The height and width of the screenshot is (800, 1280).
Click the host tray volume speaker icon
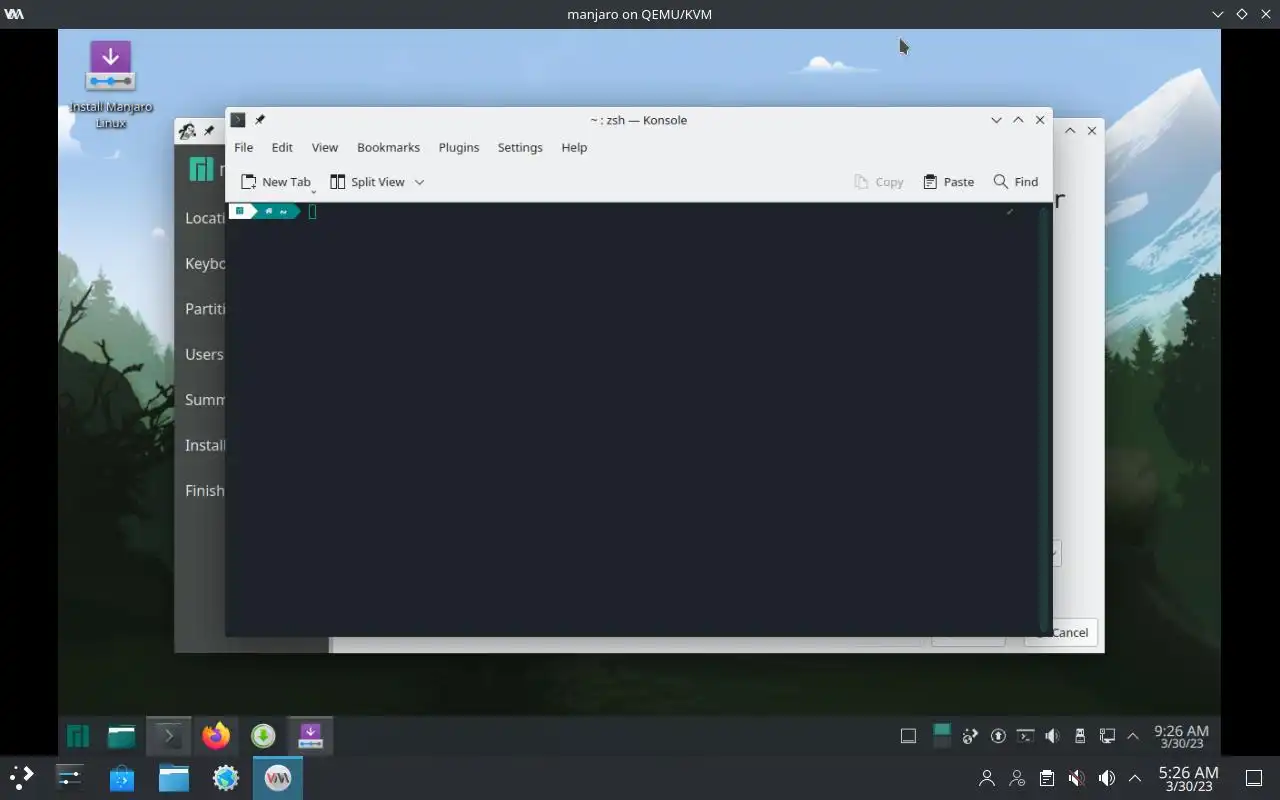tap(1106, 778)
